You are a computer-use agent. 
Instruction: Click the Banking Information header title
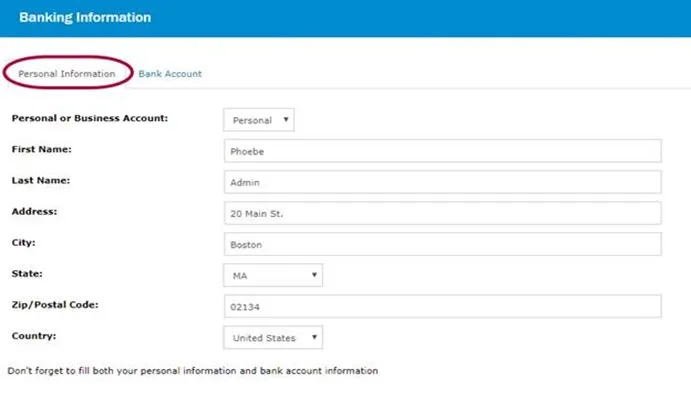85,17
